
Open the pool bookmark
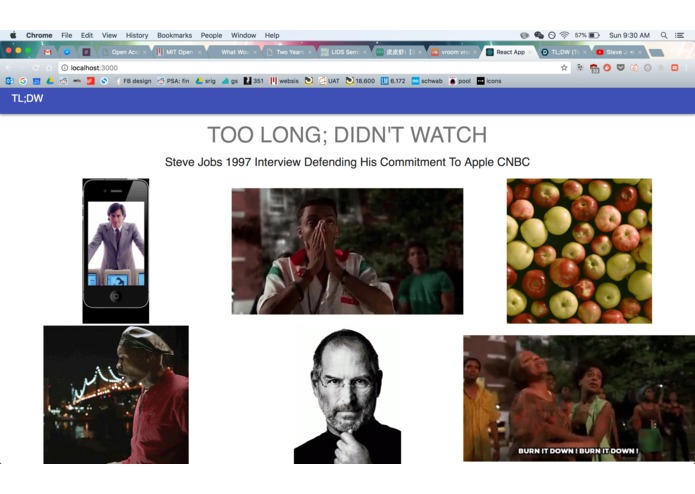(x=460, y=81)
